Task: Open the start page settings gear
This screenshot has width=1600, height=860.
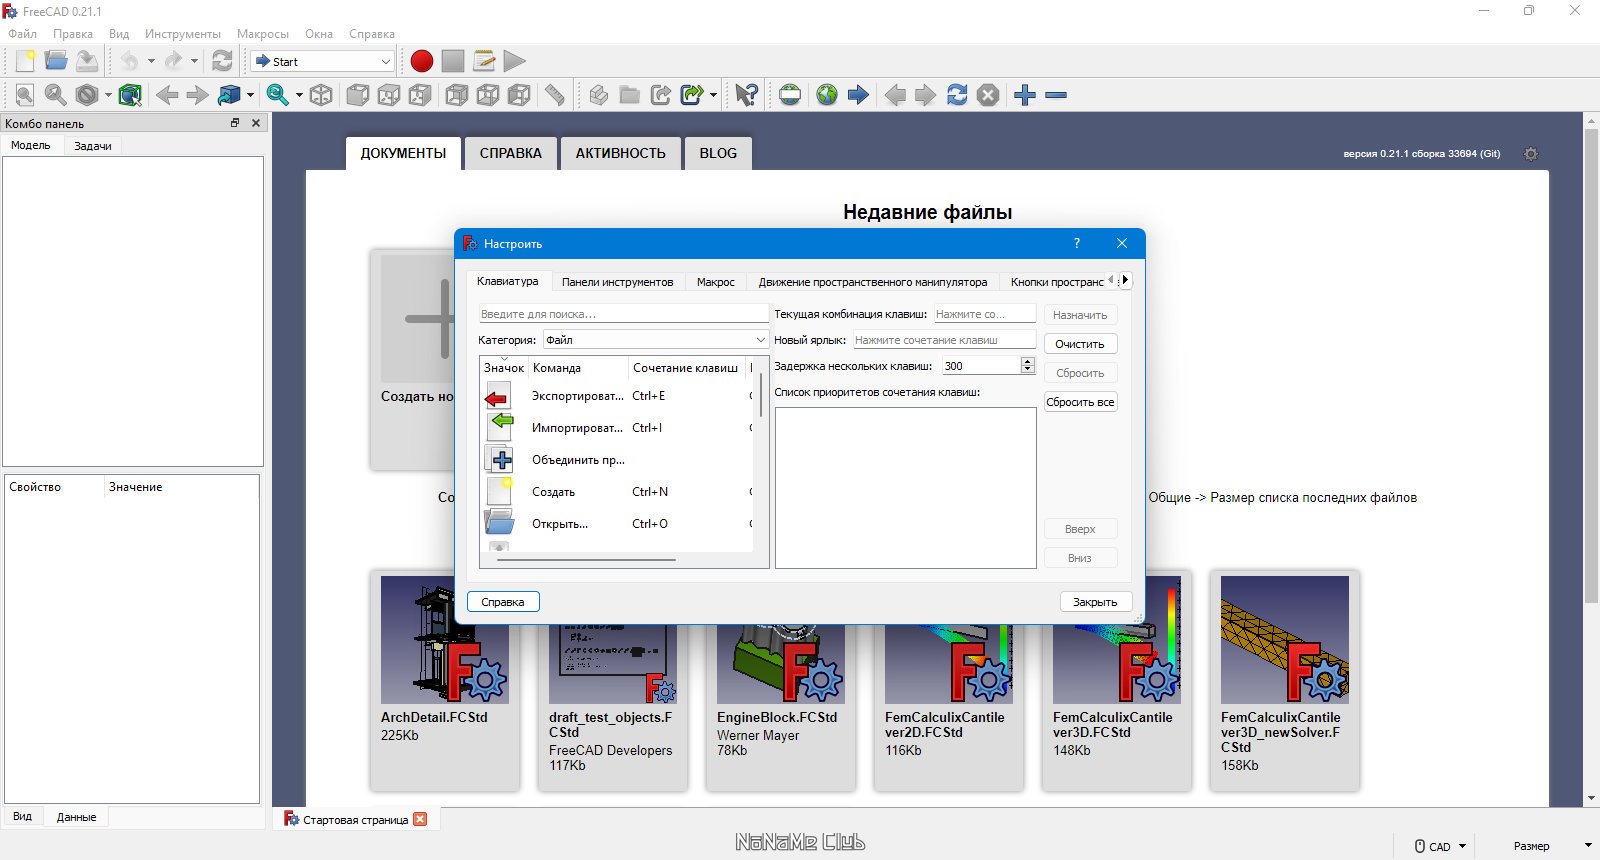Action: [1530, 154]
